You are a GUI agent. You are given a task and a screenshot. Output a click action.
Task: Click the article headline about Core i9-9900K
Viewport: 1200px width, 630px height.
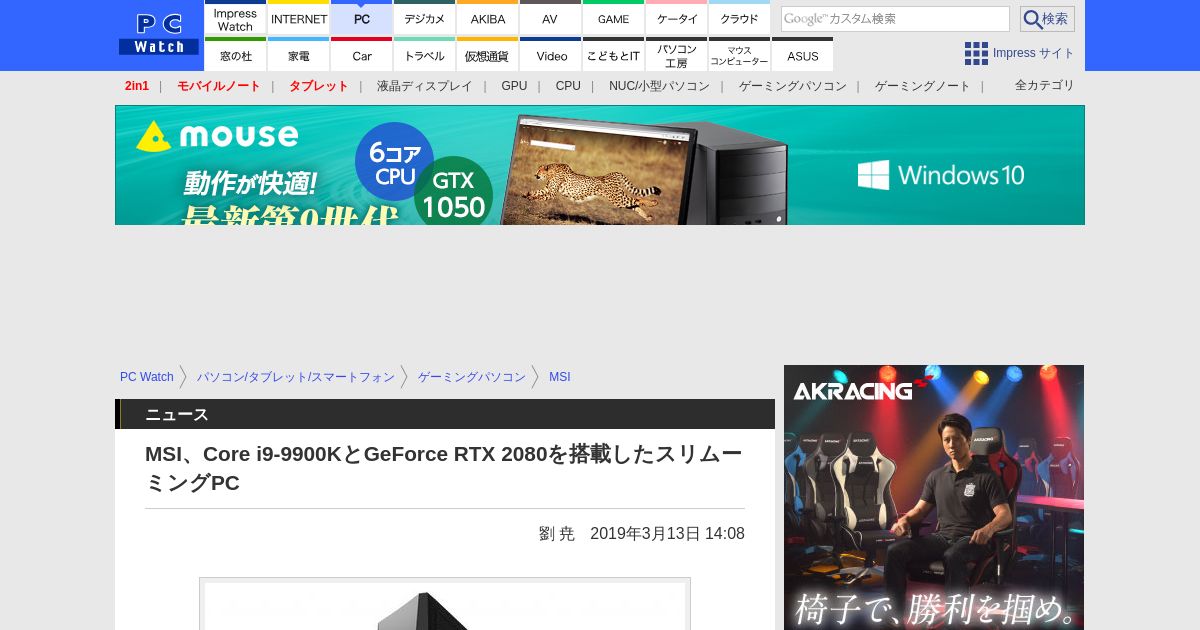pos(444,468)
